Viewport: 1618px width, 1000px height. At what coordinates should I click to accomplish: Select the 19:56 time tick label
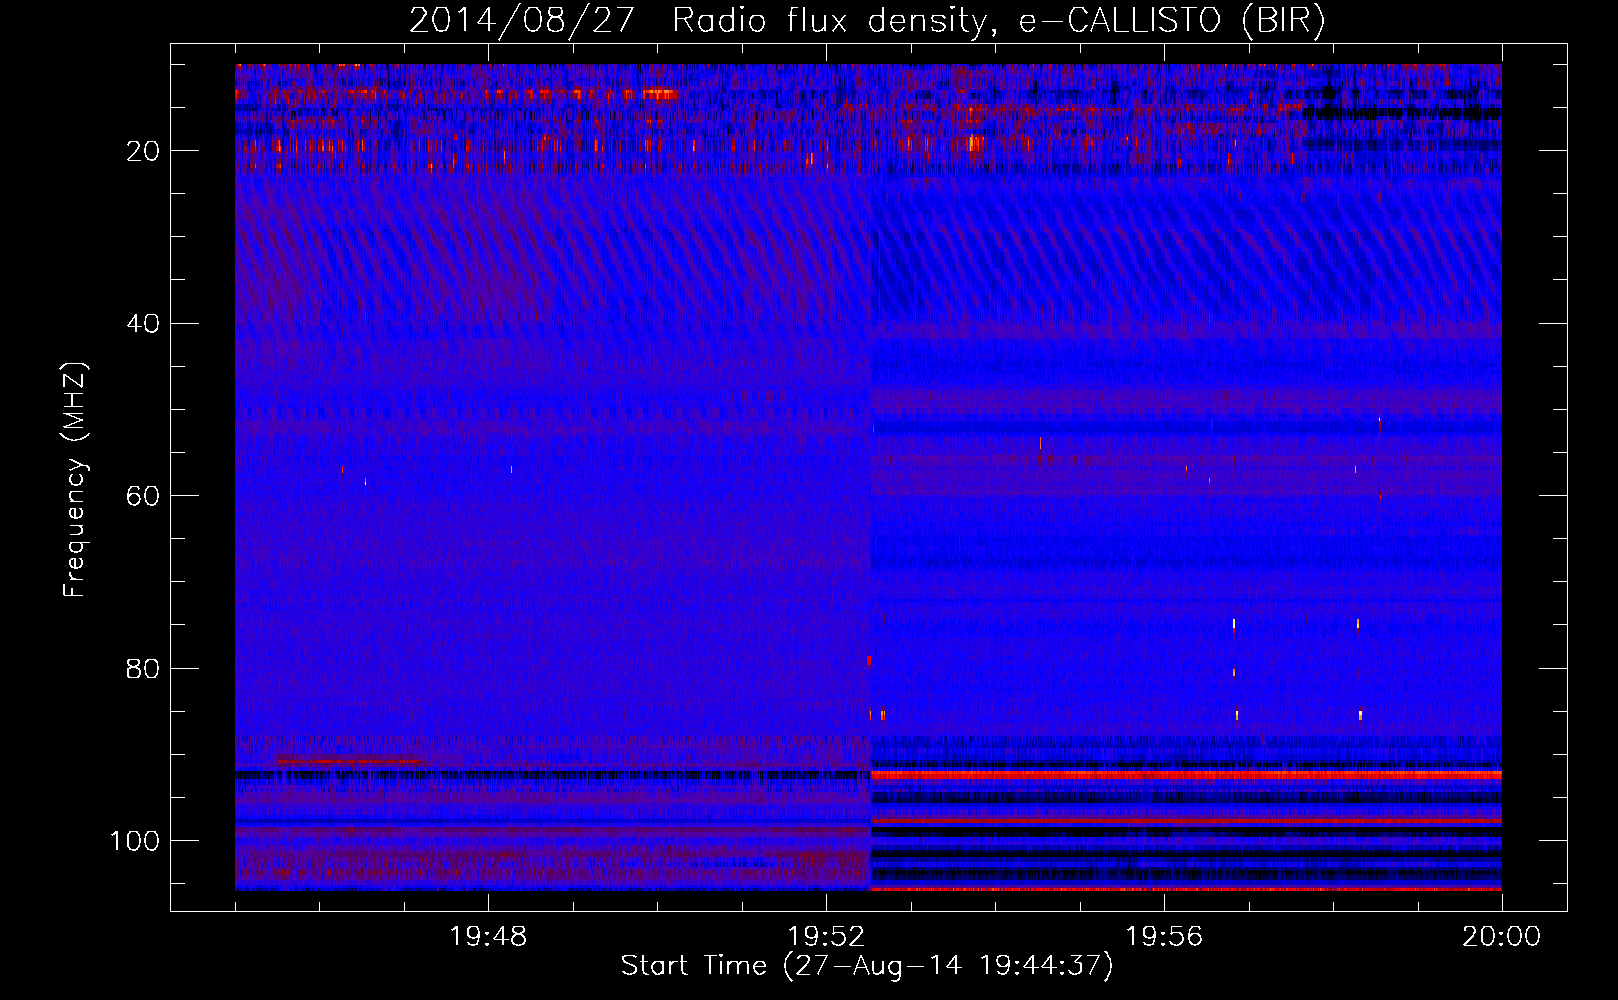pos(1164,937)
